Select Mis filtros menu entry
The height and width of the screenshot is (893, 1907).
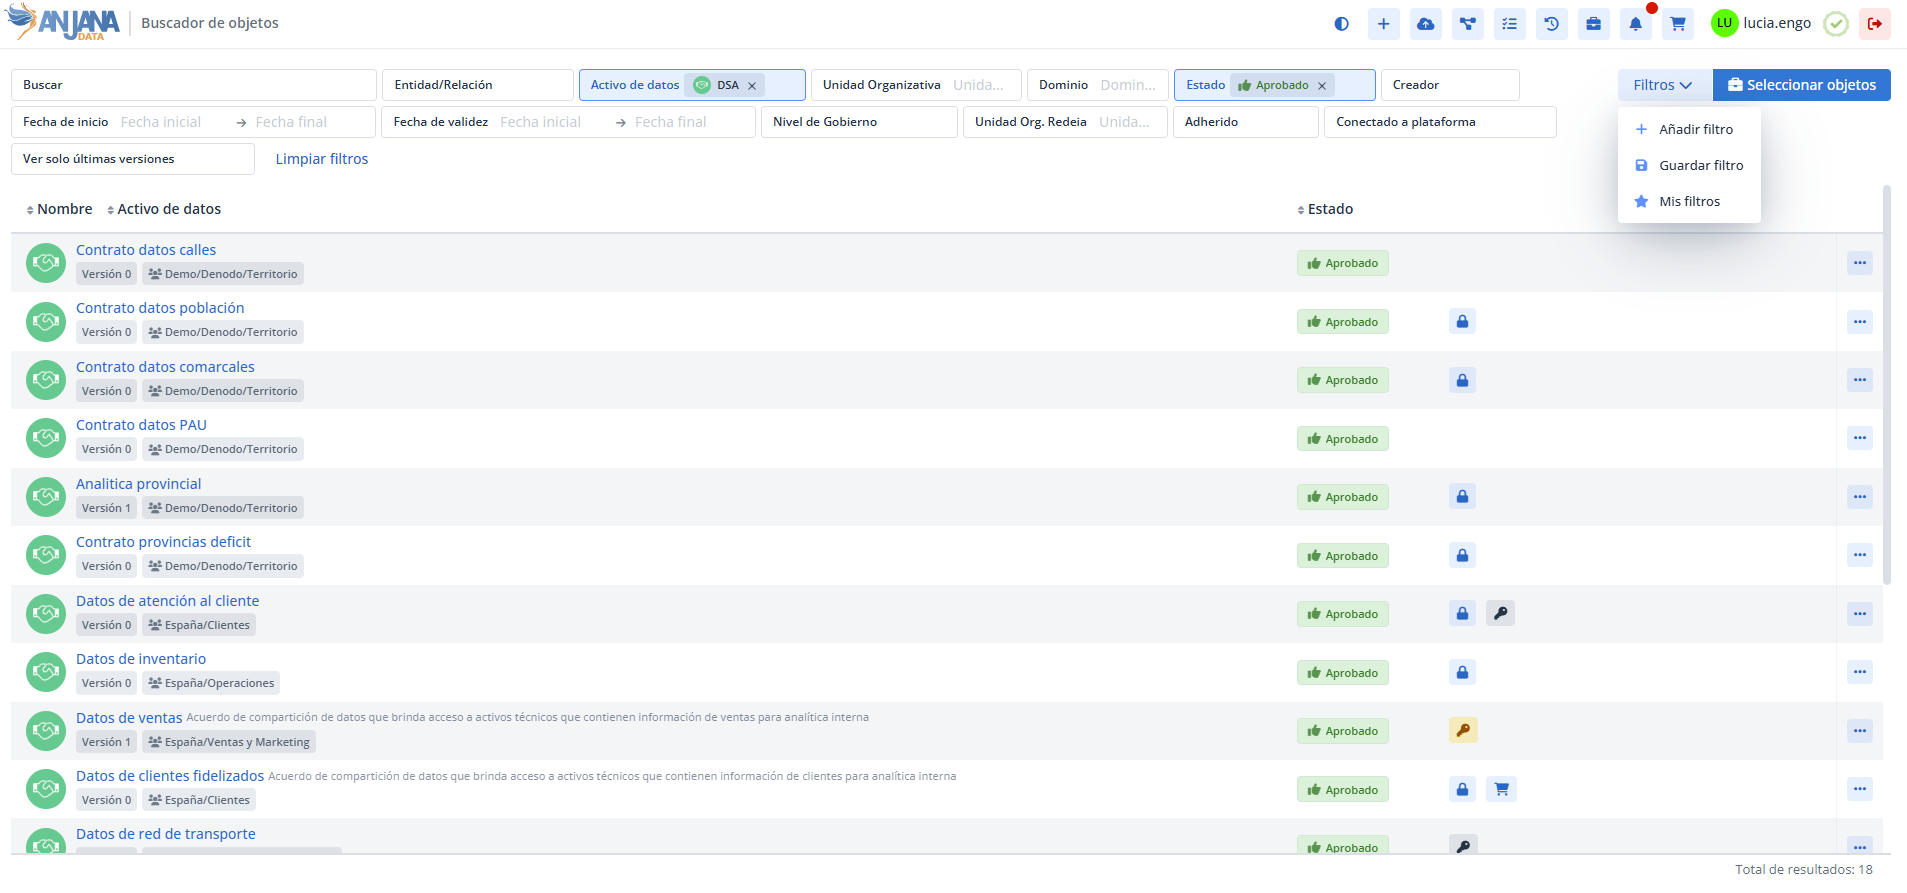pyautogui.click(x=1689, y=202)
